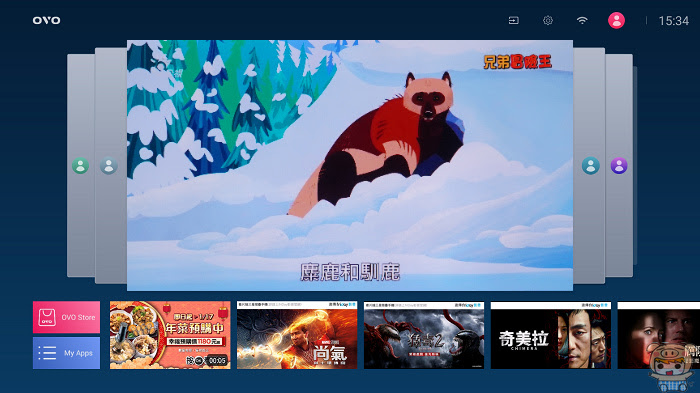Screen dimensions: 700x393
Task: Open the settings gear icon
Action: tap(548, 21)
